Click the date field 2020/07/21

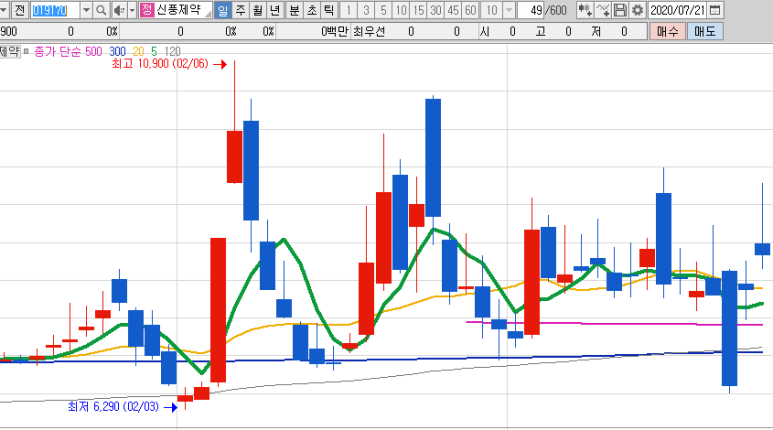677,10
